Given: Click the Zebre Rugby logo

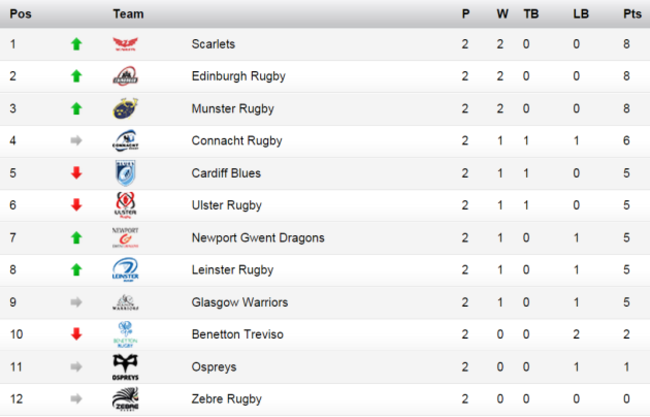Looking at the screenshot, I should pyautogui.click(x=126, y=399).
